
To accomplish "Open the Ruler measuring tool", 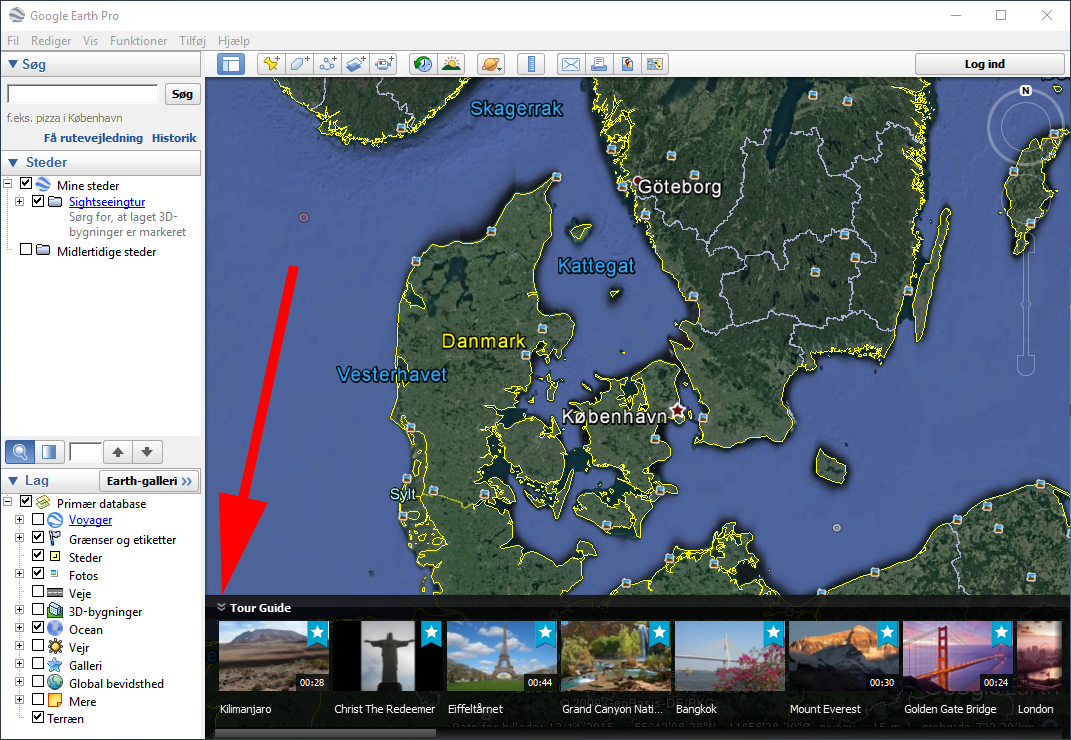I will 531,64.
